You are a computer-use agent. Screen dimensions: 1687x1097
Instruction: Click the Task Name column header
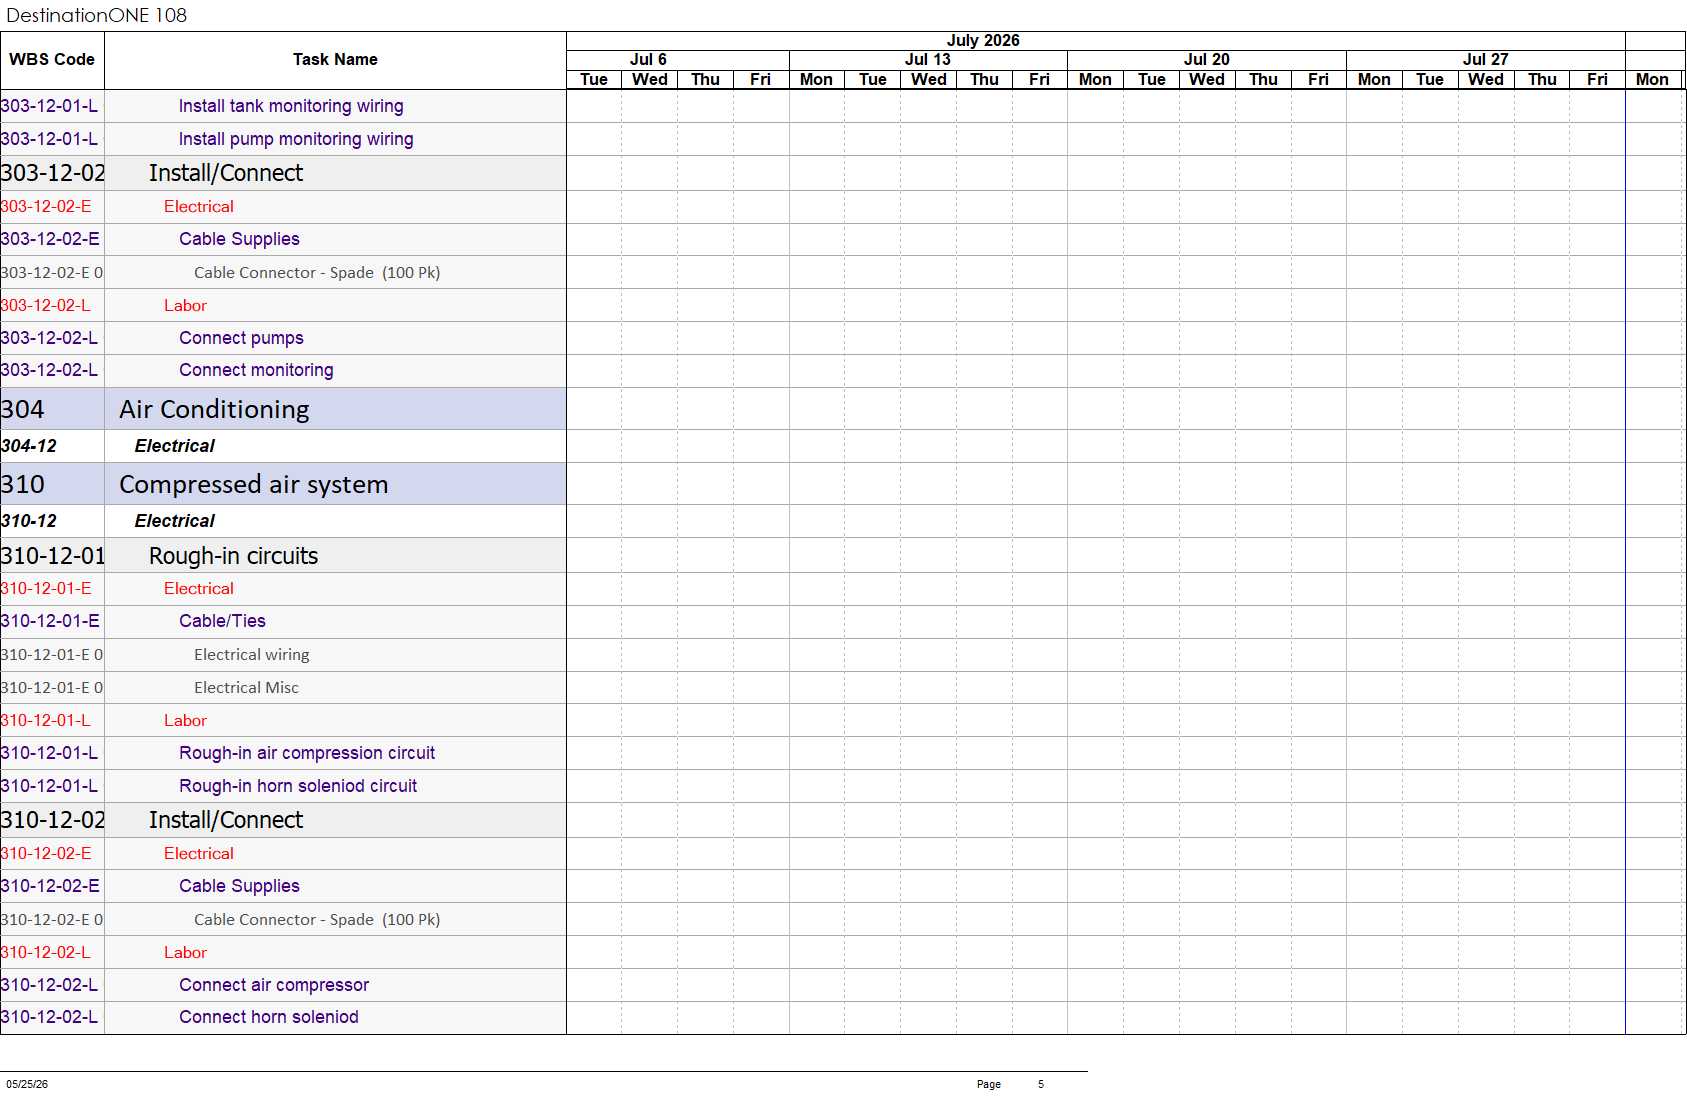(x=335, y=60)
